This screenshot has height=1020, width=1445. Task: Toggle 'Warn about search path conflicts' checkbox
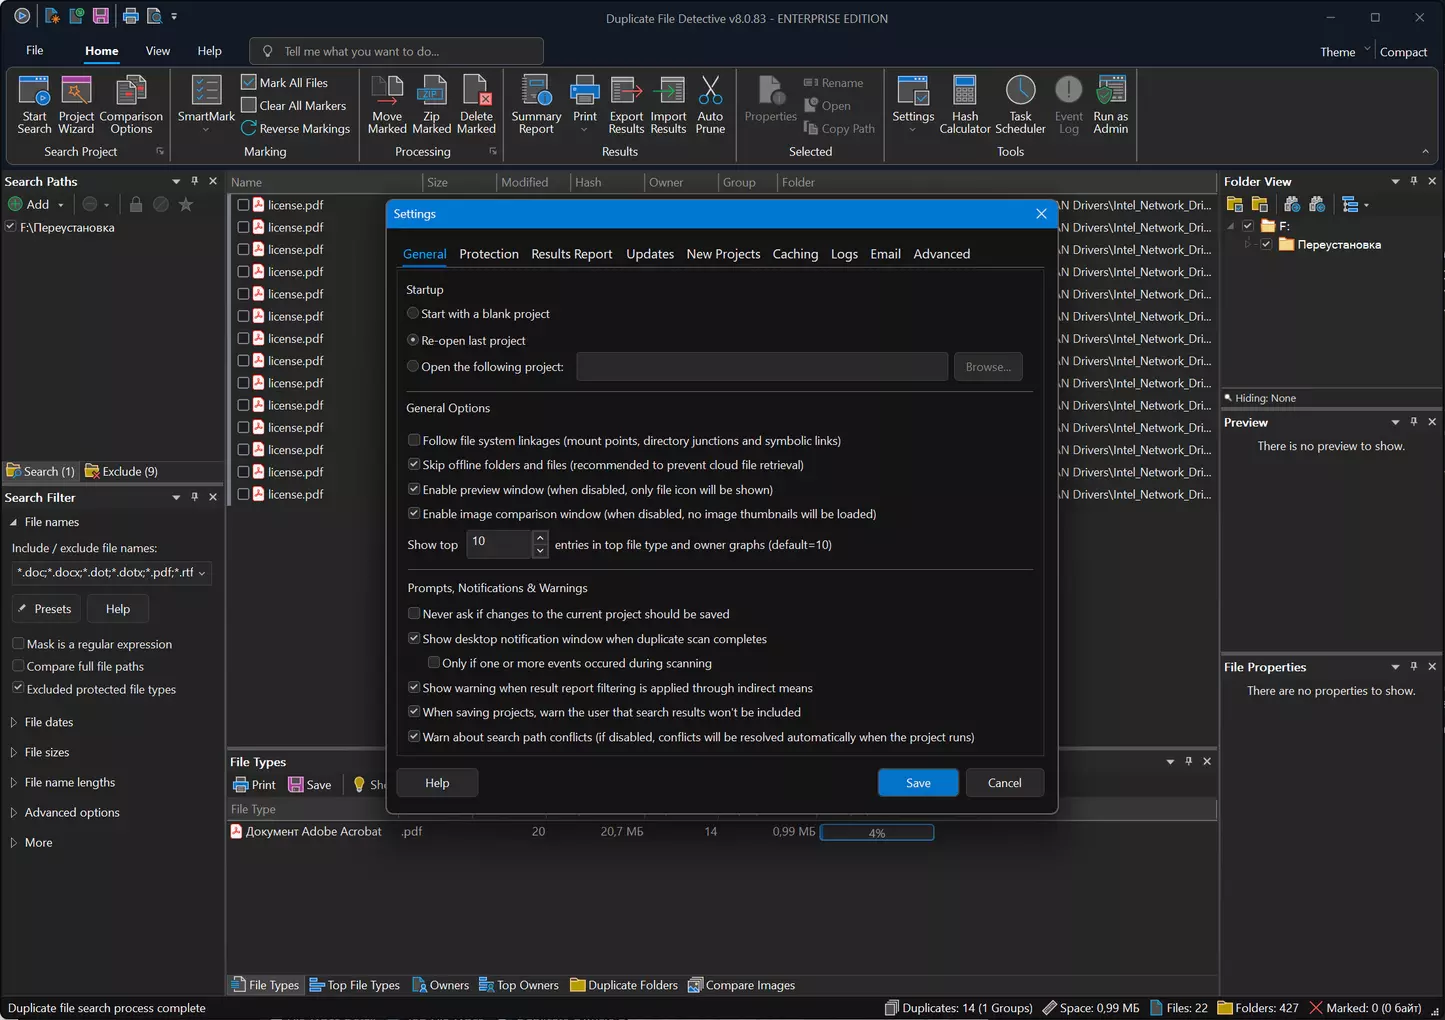(414, 737)
